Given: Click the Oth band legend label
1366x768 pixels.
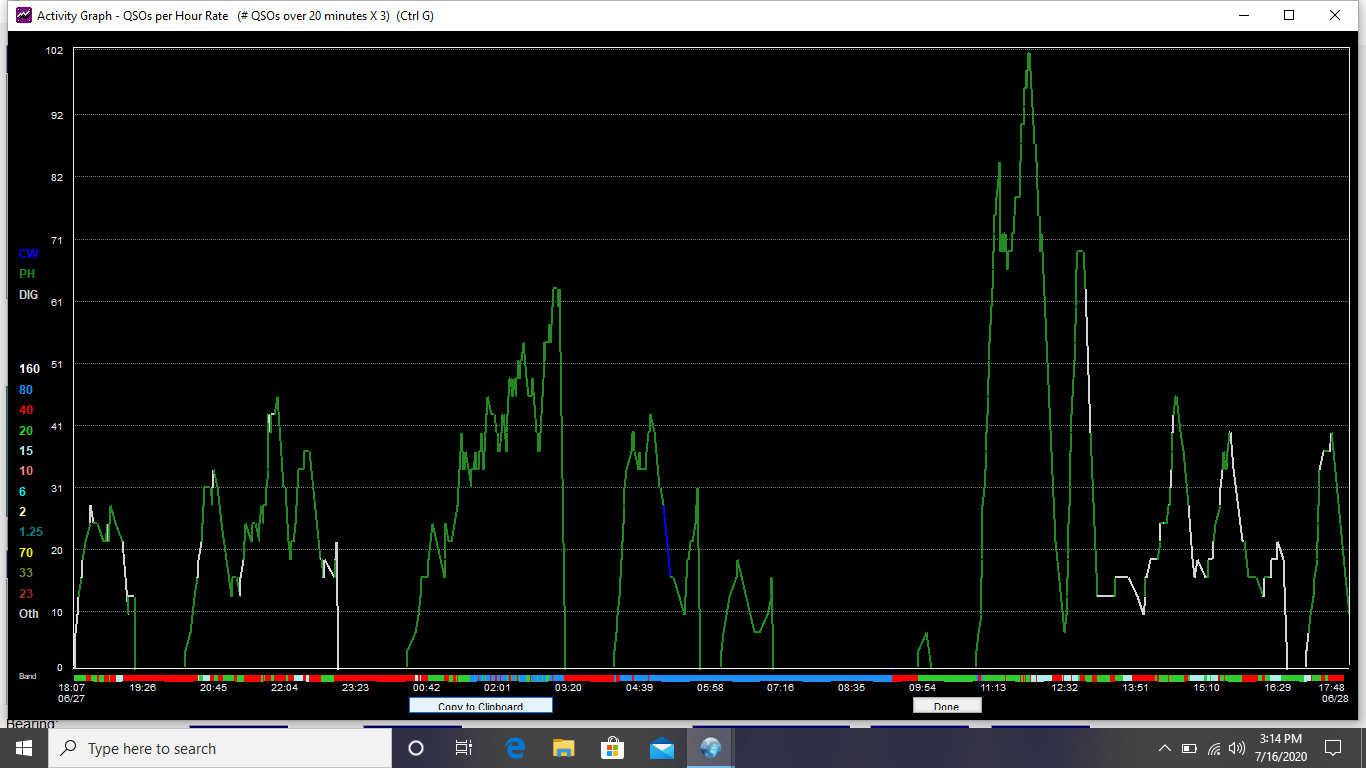Looking at the screenshot, I should 29,614.
